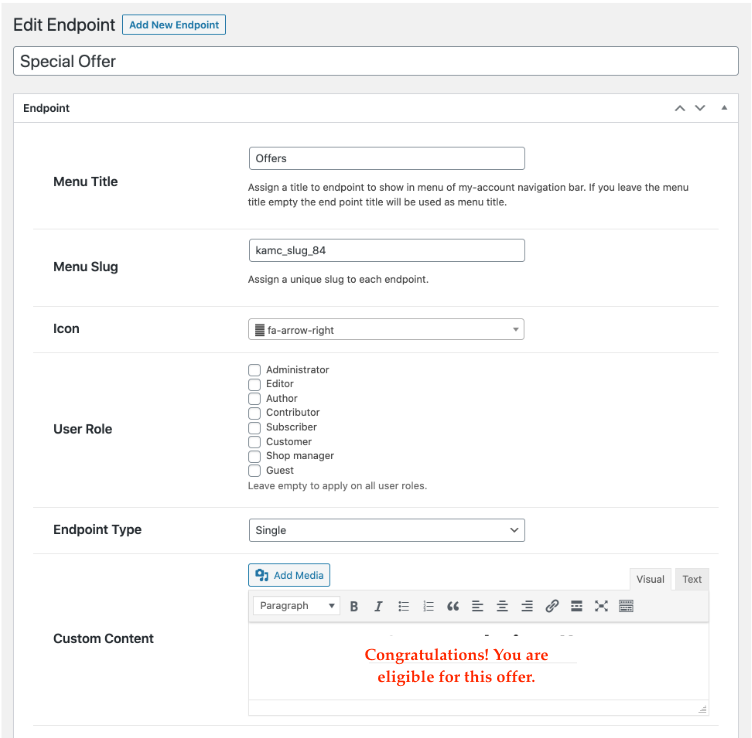
Task: Enable fullscreen editor mode
Action: coord(601,606)
